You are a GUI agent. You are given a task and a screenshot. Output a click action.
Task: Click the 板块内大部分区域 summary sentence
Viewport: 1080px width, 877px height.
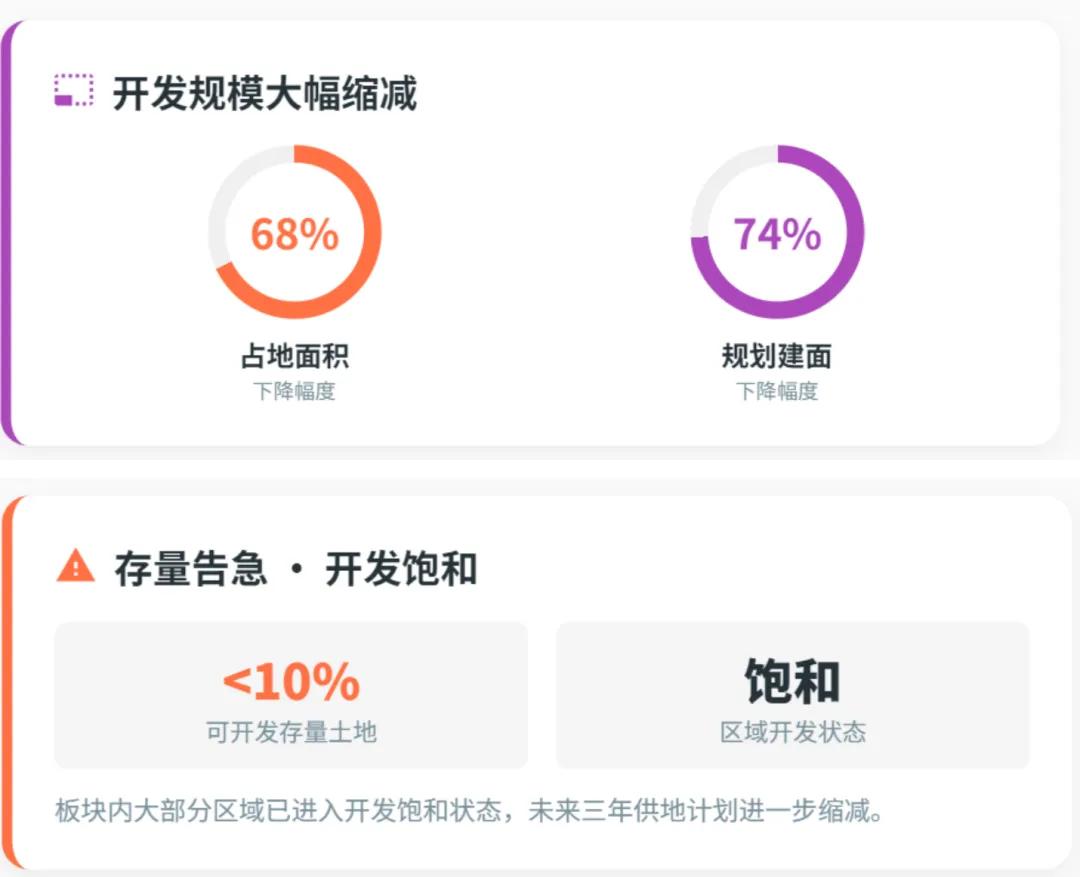pos(470,811)
